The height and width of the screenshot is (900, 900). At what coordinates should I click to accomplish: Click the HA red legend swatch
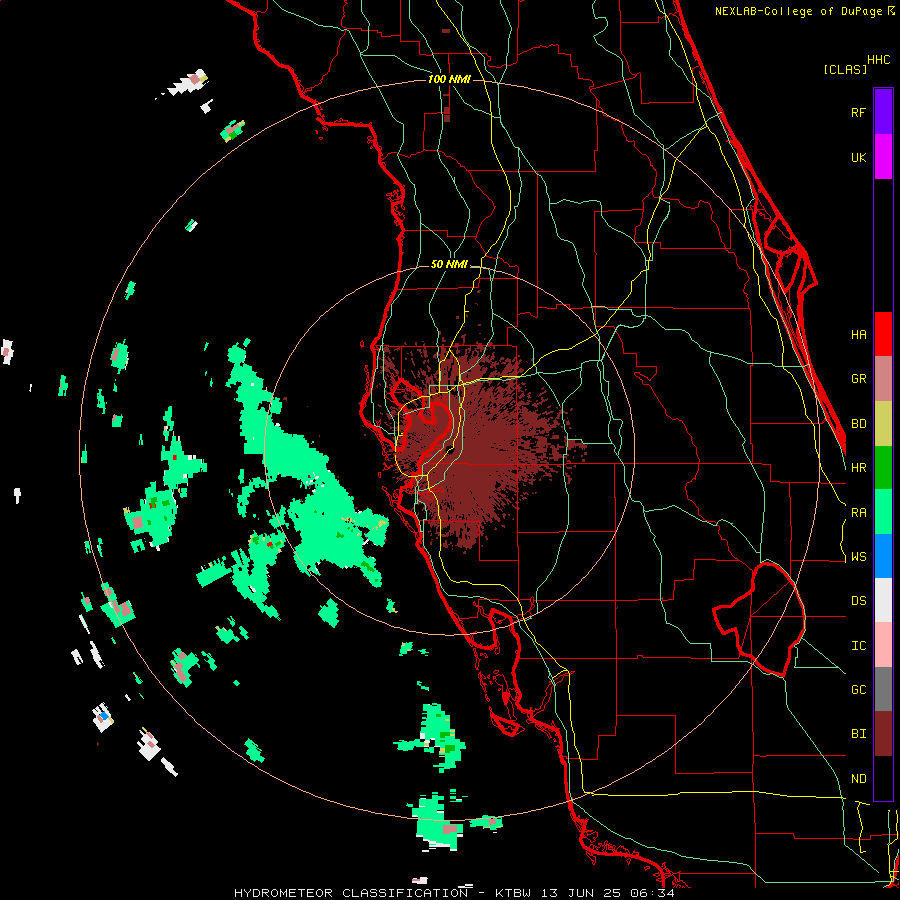click(883, 334)
